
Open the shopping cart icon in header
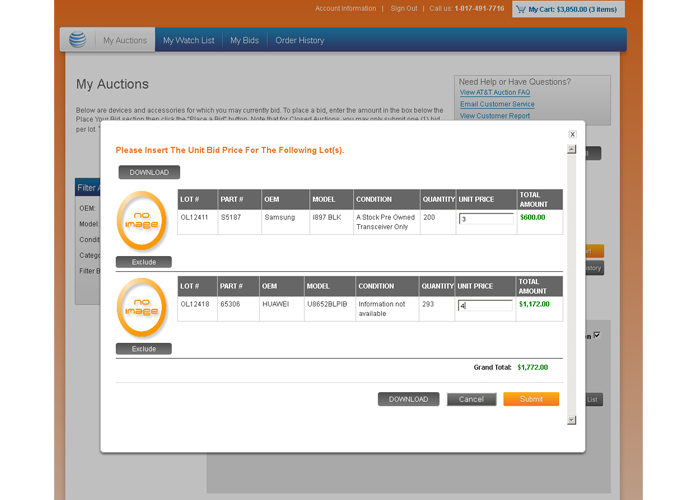pyautogui.click(x=521, y=9)
